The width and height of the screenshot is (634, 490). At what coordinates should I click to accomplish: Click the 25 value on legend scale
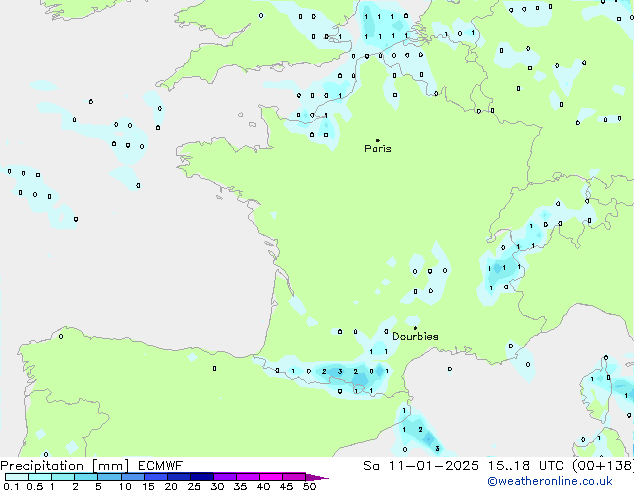coord(194,487)
